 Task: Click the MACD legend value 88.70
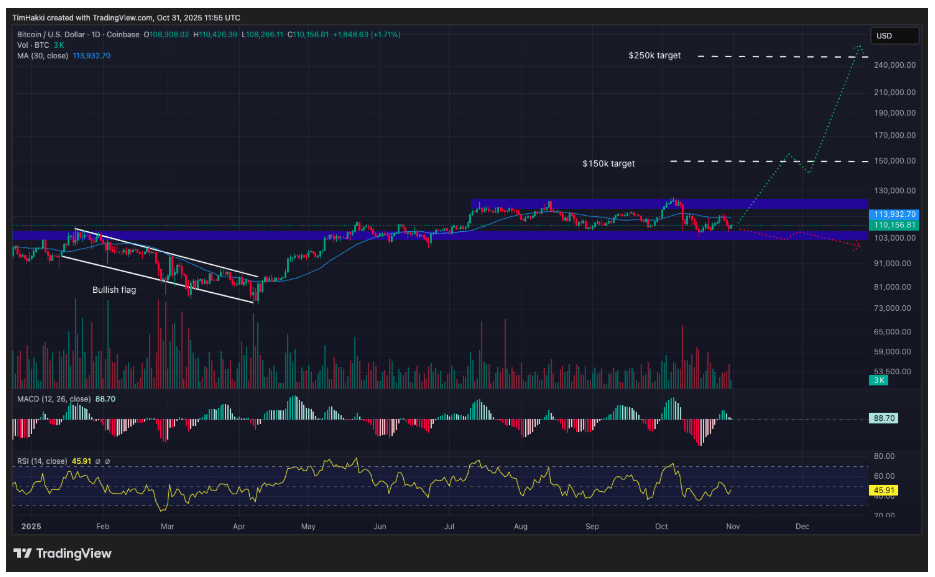click(106, 399)
